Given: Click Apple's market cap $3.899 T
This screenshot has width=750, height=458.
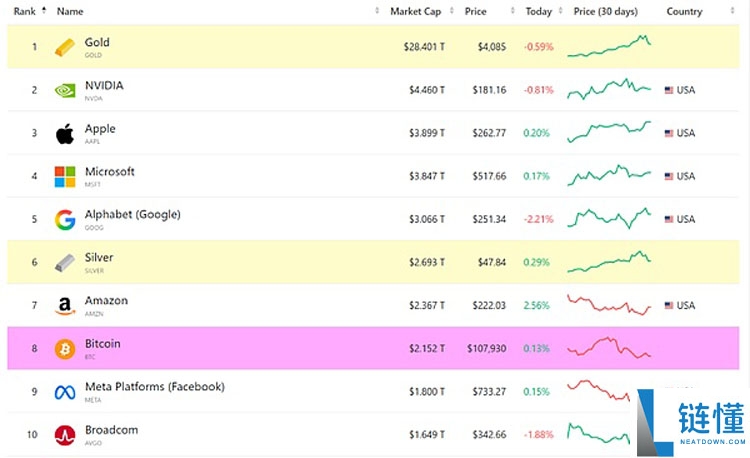Looking at the screenshot, I should pos(427,133).
